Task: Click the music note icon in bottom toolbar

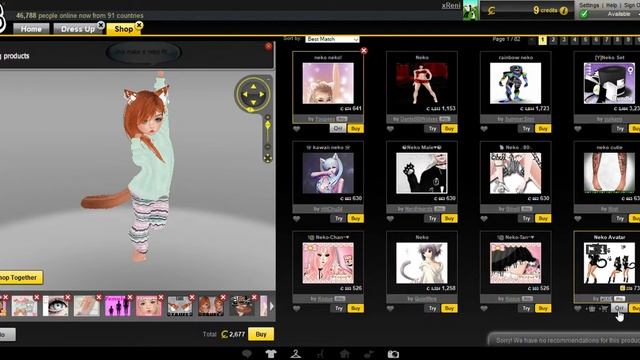Action: [369, 354]
